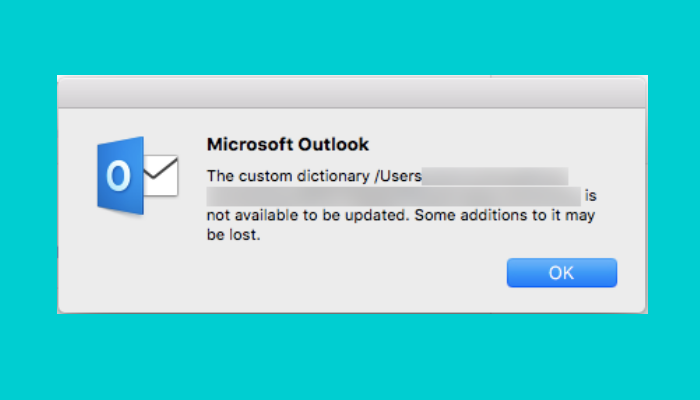Click the blue O letter on the Outlook logo
Screen dimensions: 700x400
coord(118,177)
